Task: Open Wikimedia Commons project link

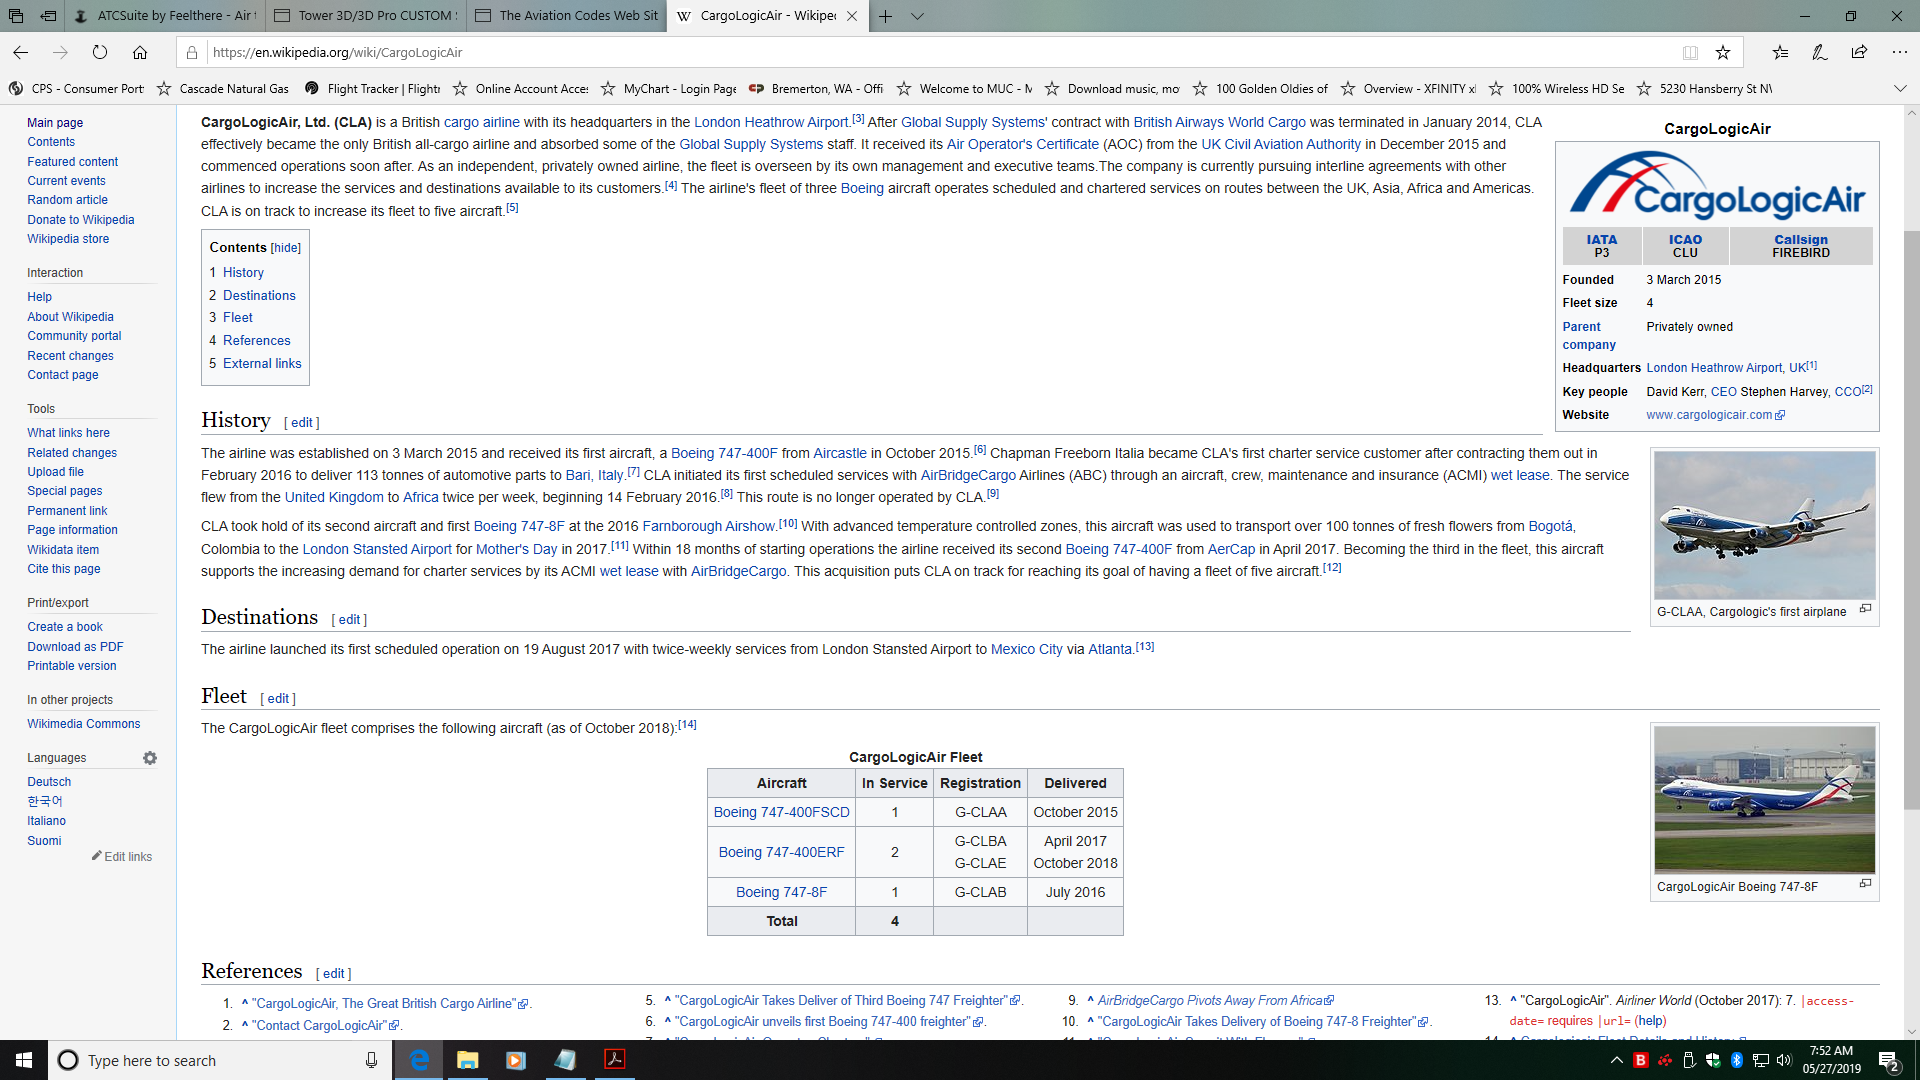Action: tap(83, 724)
